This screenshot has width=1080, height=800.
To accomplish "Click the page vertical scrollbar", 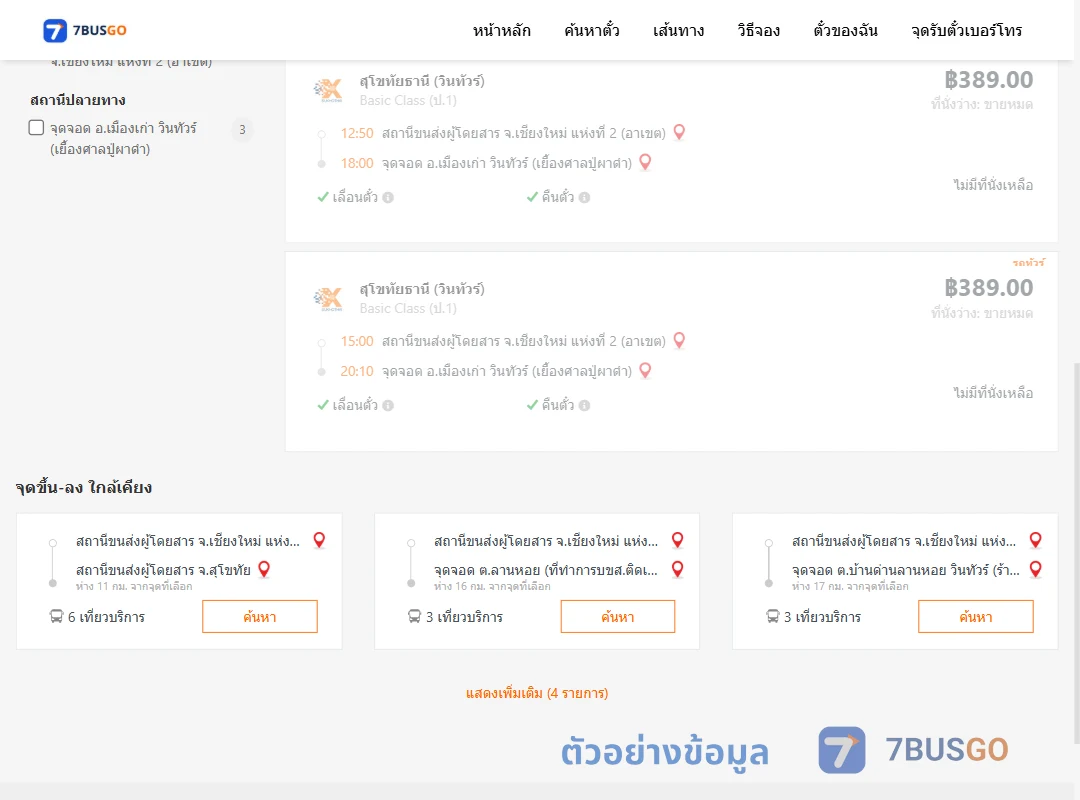I will point(1076,553).
